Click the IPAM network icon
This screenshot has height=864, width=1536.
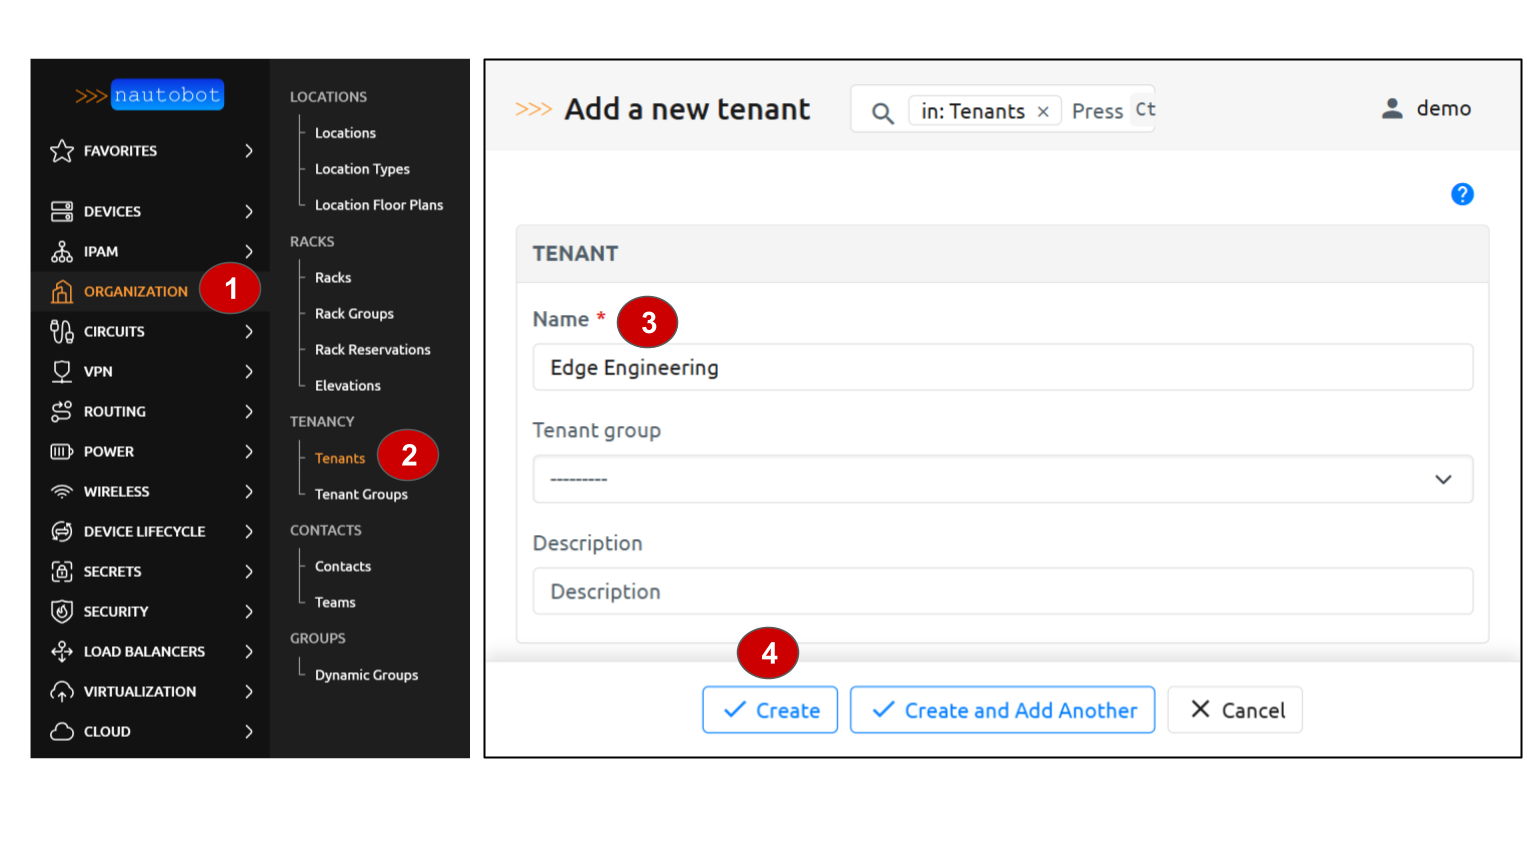point(62,251)
